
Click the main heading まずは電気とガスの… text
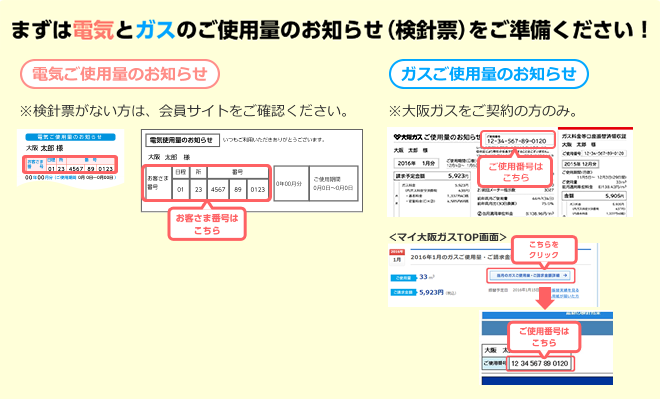[330, 30]
